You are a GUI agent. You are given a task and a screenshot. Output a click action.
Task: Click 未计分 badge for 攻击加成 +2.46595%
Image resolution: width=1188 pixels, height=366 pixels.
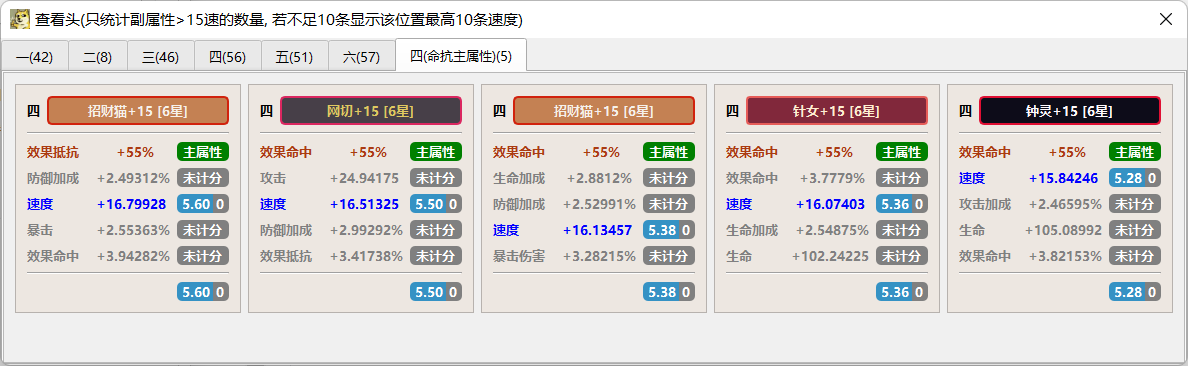click(1135, 204)
